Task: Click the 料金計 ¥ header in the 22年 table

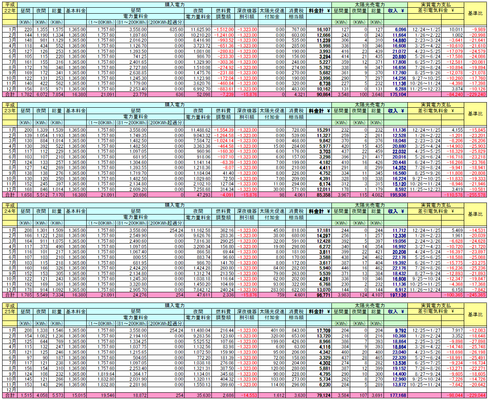Action: [x=319, y=11]
